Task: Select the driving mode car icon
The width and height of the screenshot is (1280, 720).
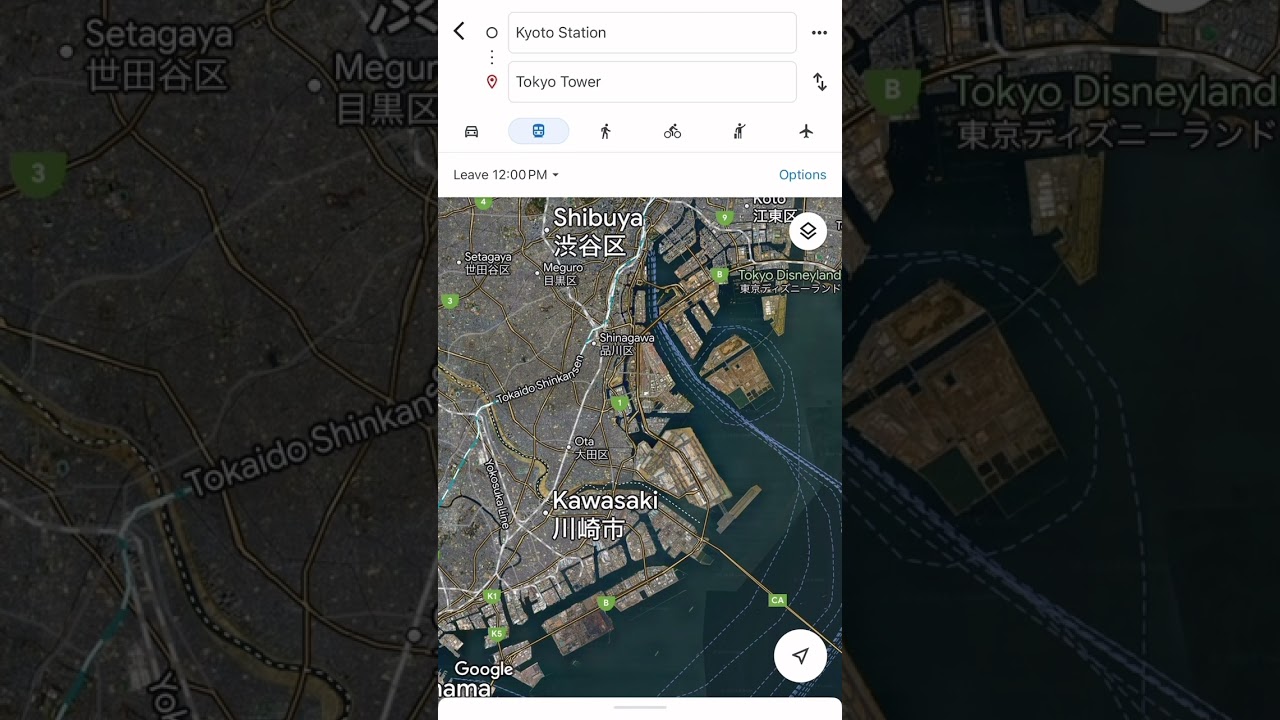Action: tap(471, 131)
